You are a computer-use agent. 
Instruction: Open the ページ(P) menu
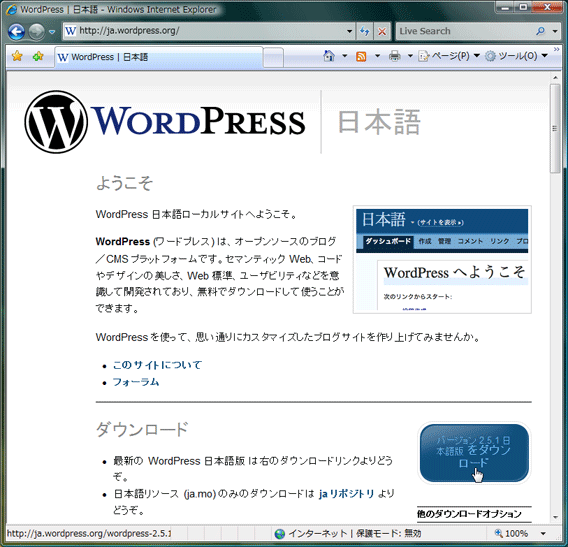449,56
